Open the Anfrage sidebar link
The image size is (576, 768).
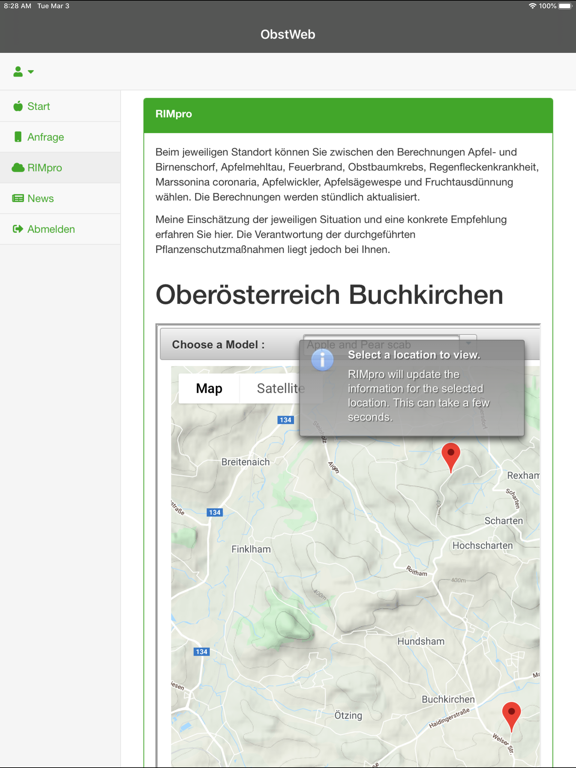point(46,137)
